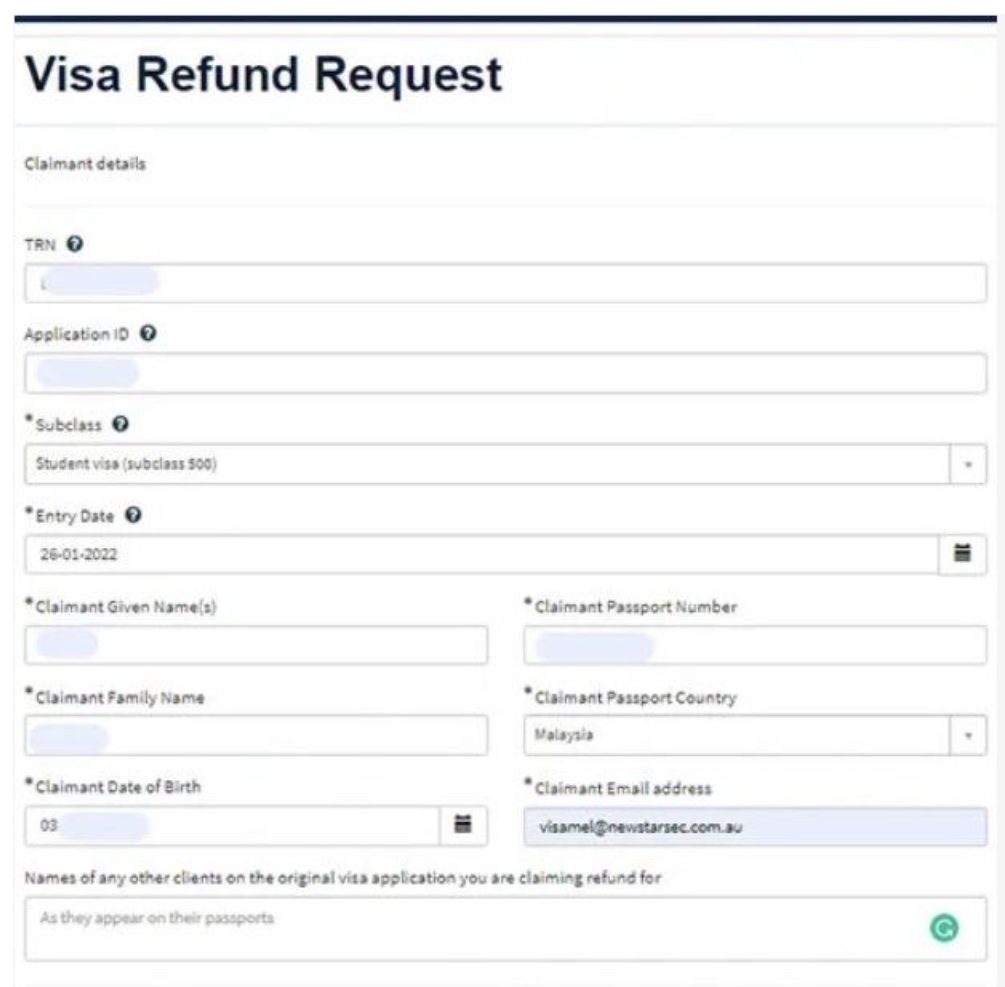Expand the Subclass dropdown arrow
Viewport: 1005px width, 987px height.
tap(967, 464)
